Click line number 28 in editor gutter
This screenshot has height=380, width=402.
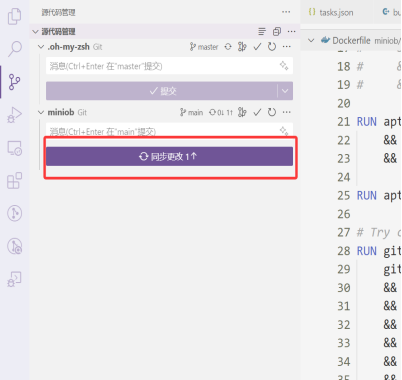tap(343, 251)
